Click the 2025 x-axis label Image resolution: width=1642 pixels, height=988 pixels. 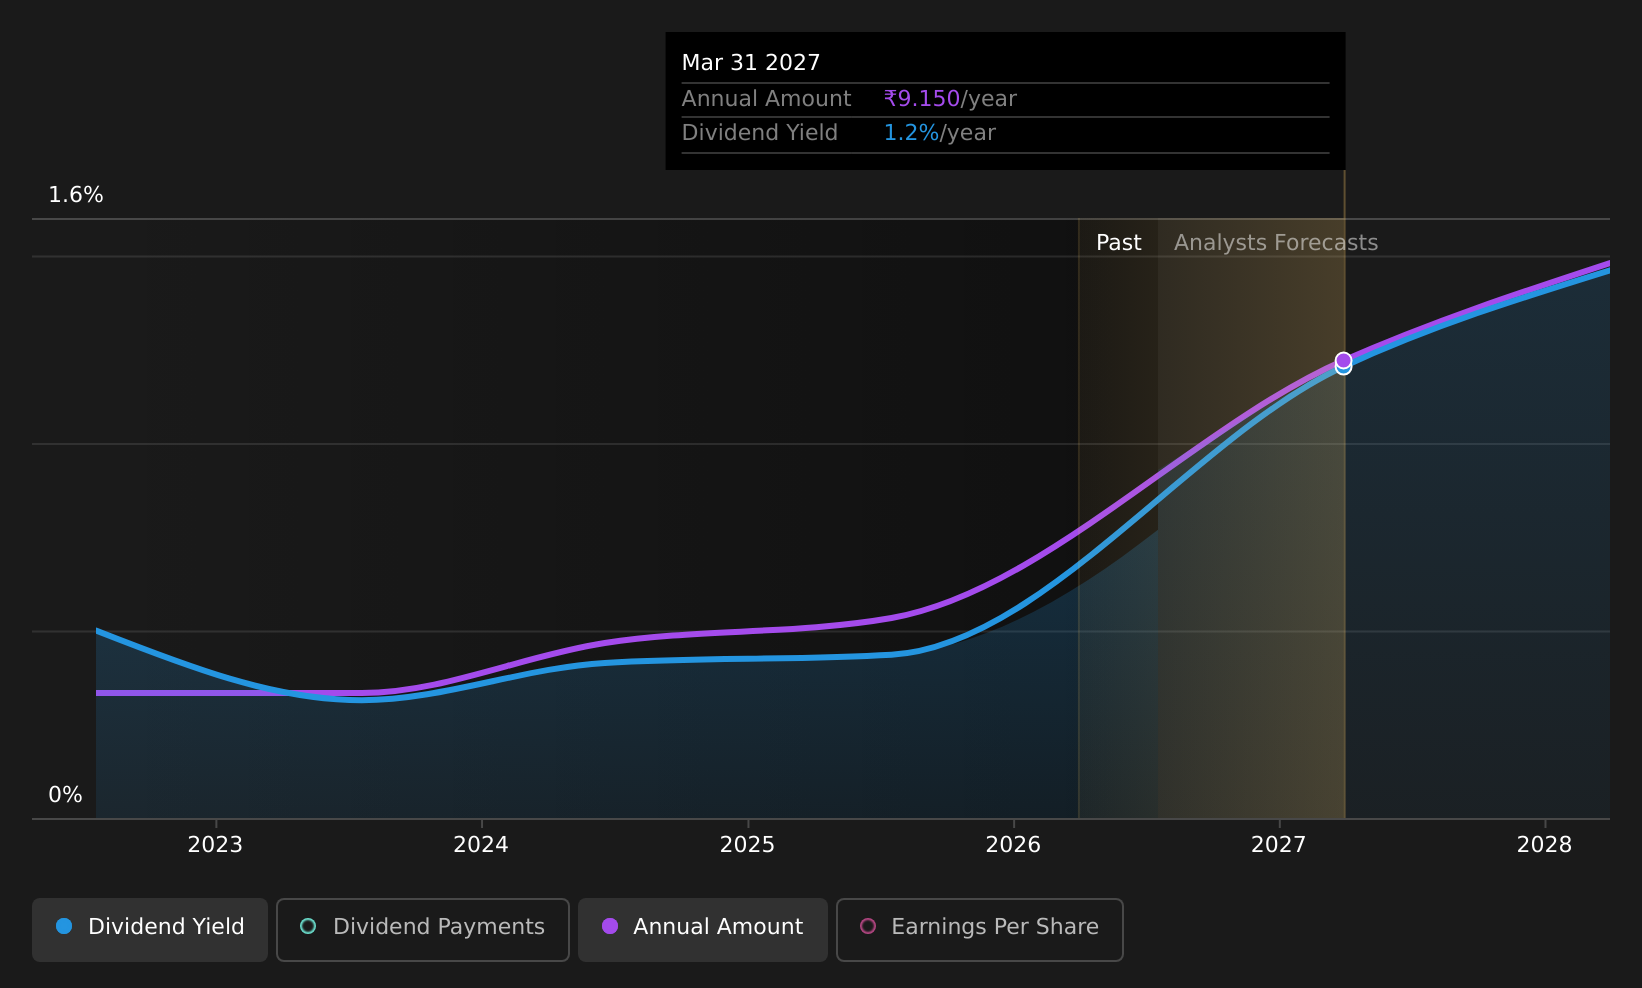point(747,845)
